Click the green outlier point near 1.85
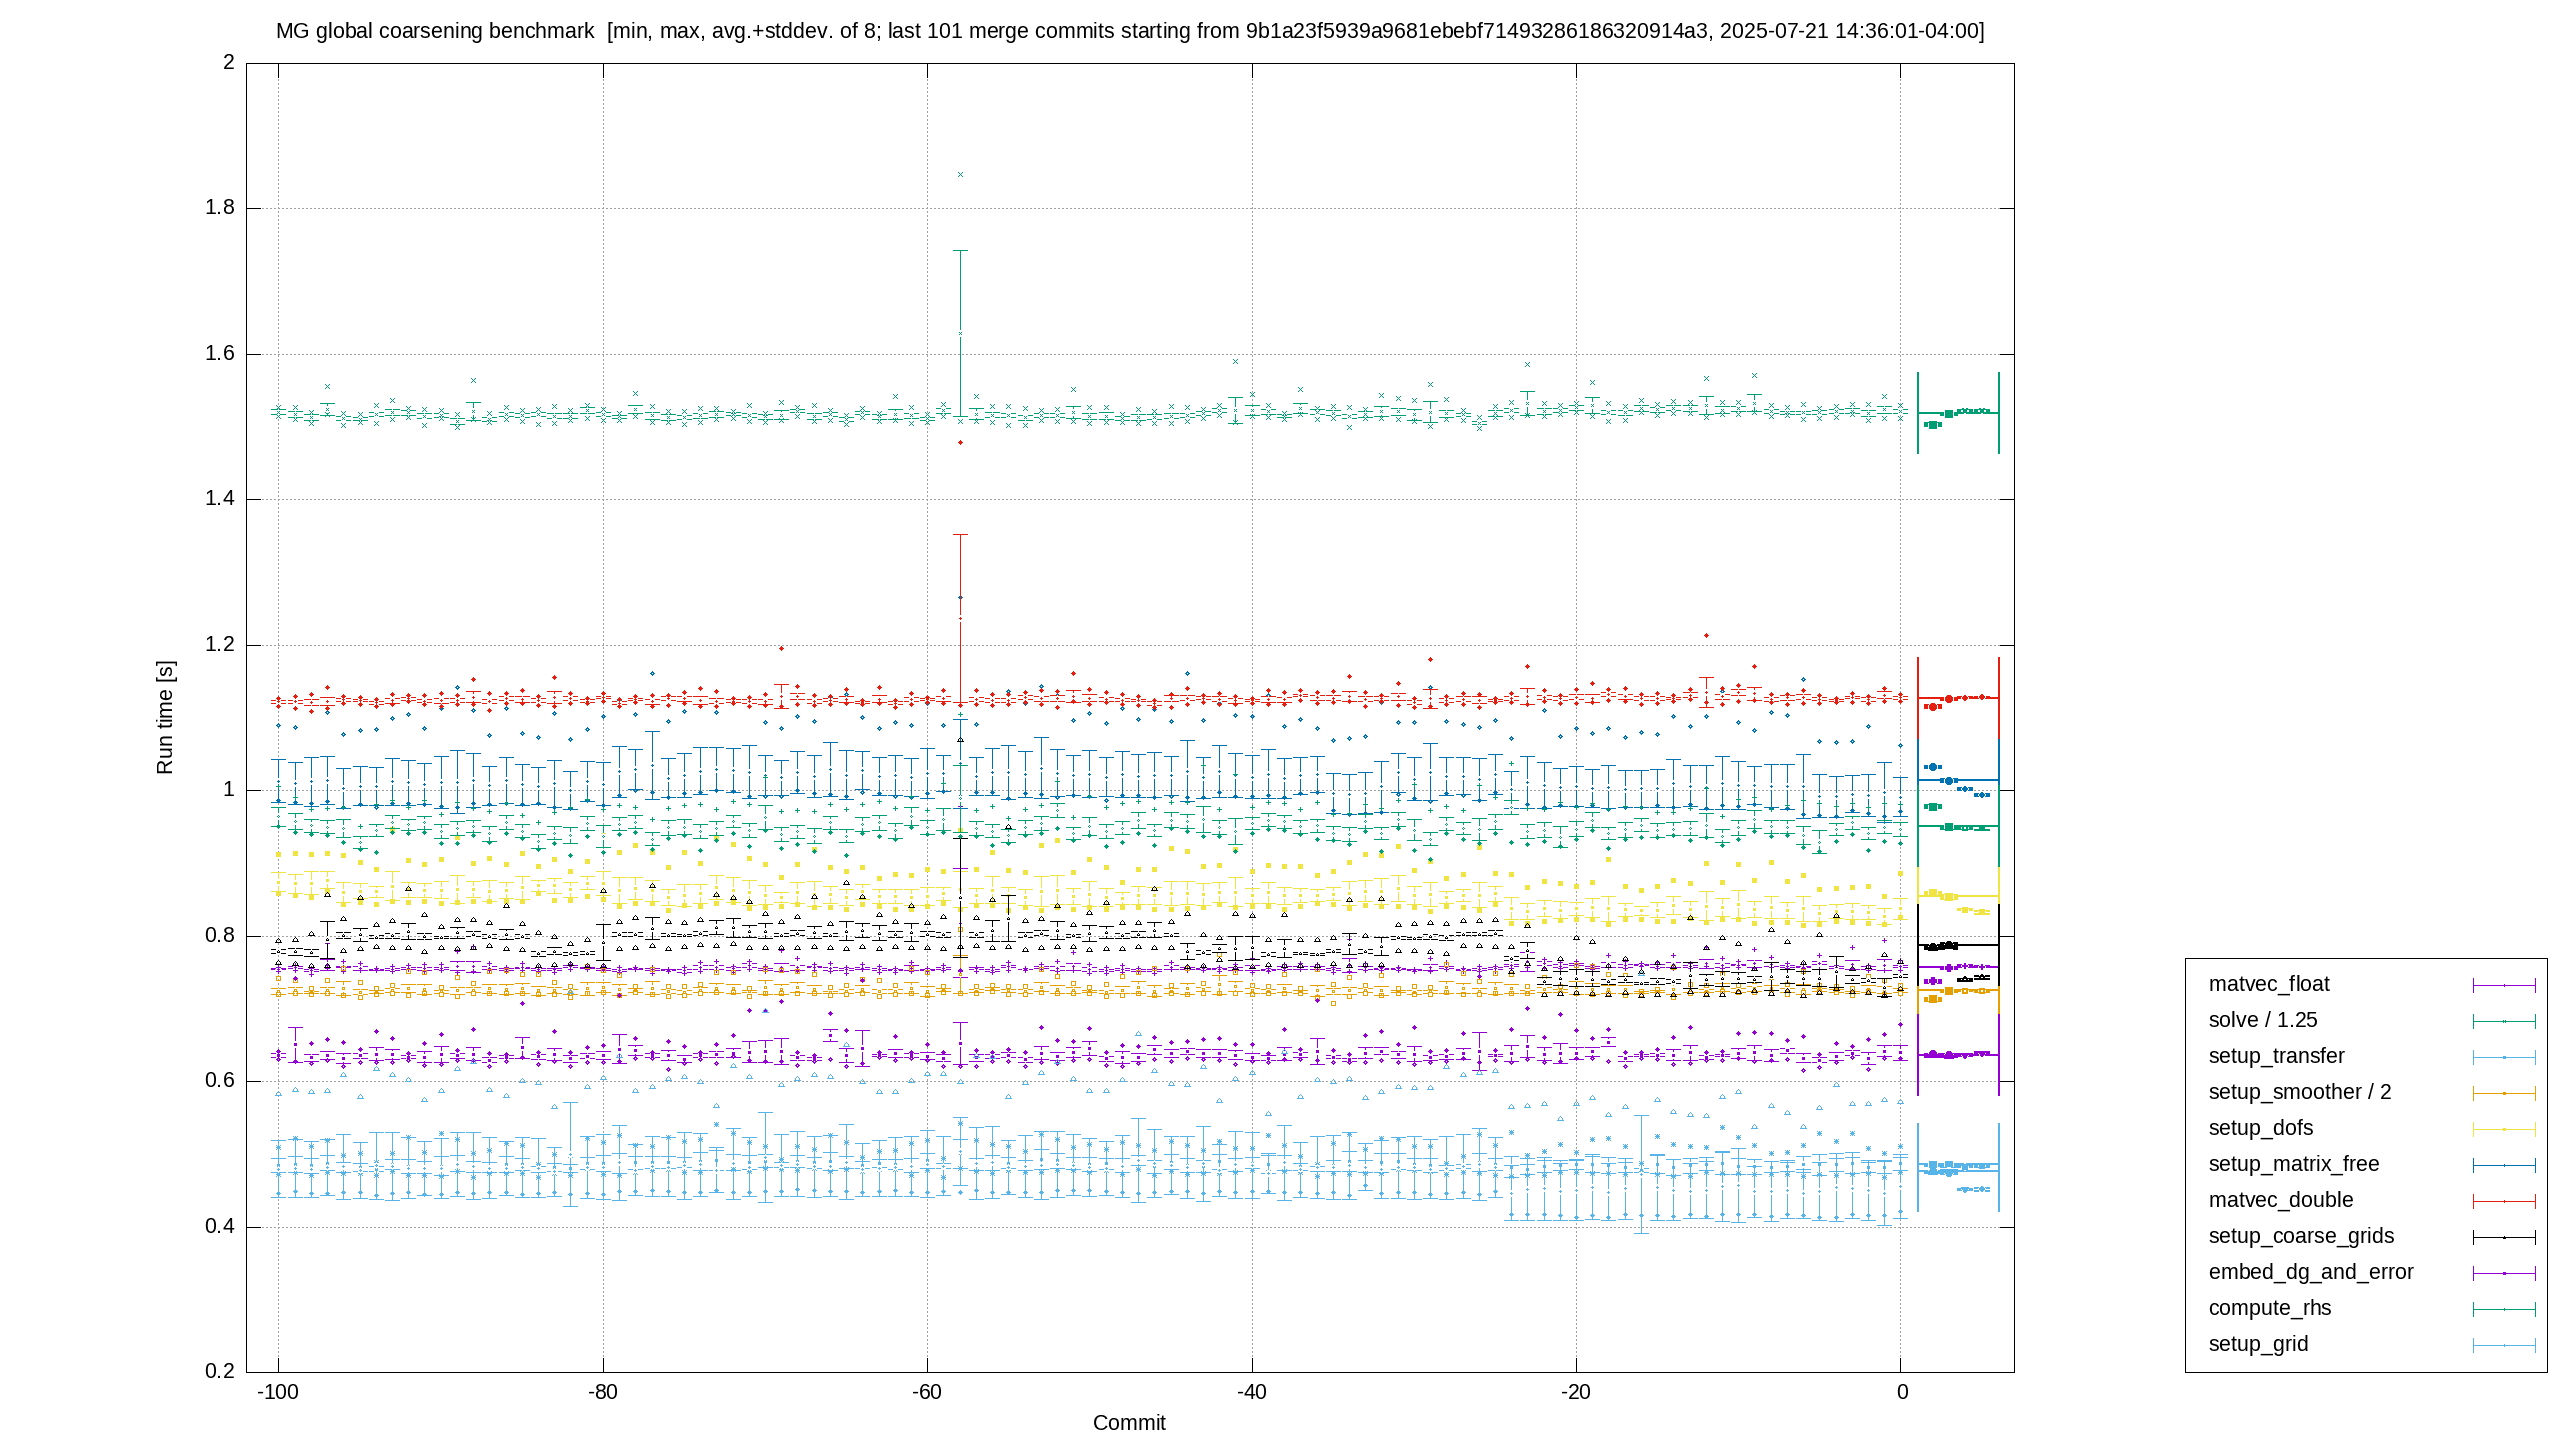The height and width of the screenshot is (1440, 2560). click(960, 175)
